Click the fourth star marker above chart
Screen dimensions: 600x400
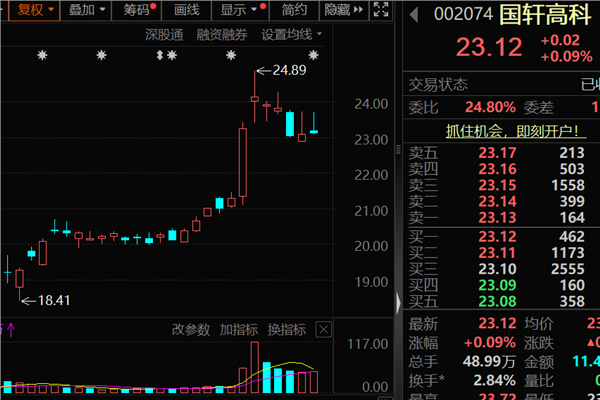click(231, 56)
